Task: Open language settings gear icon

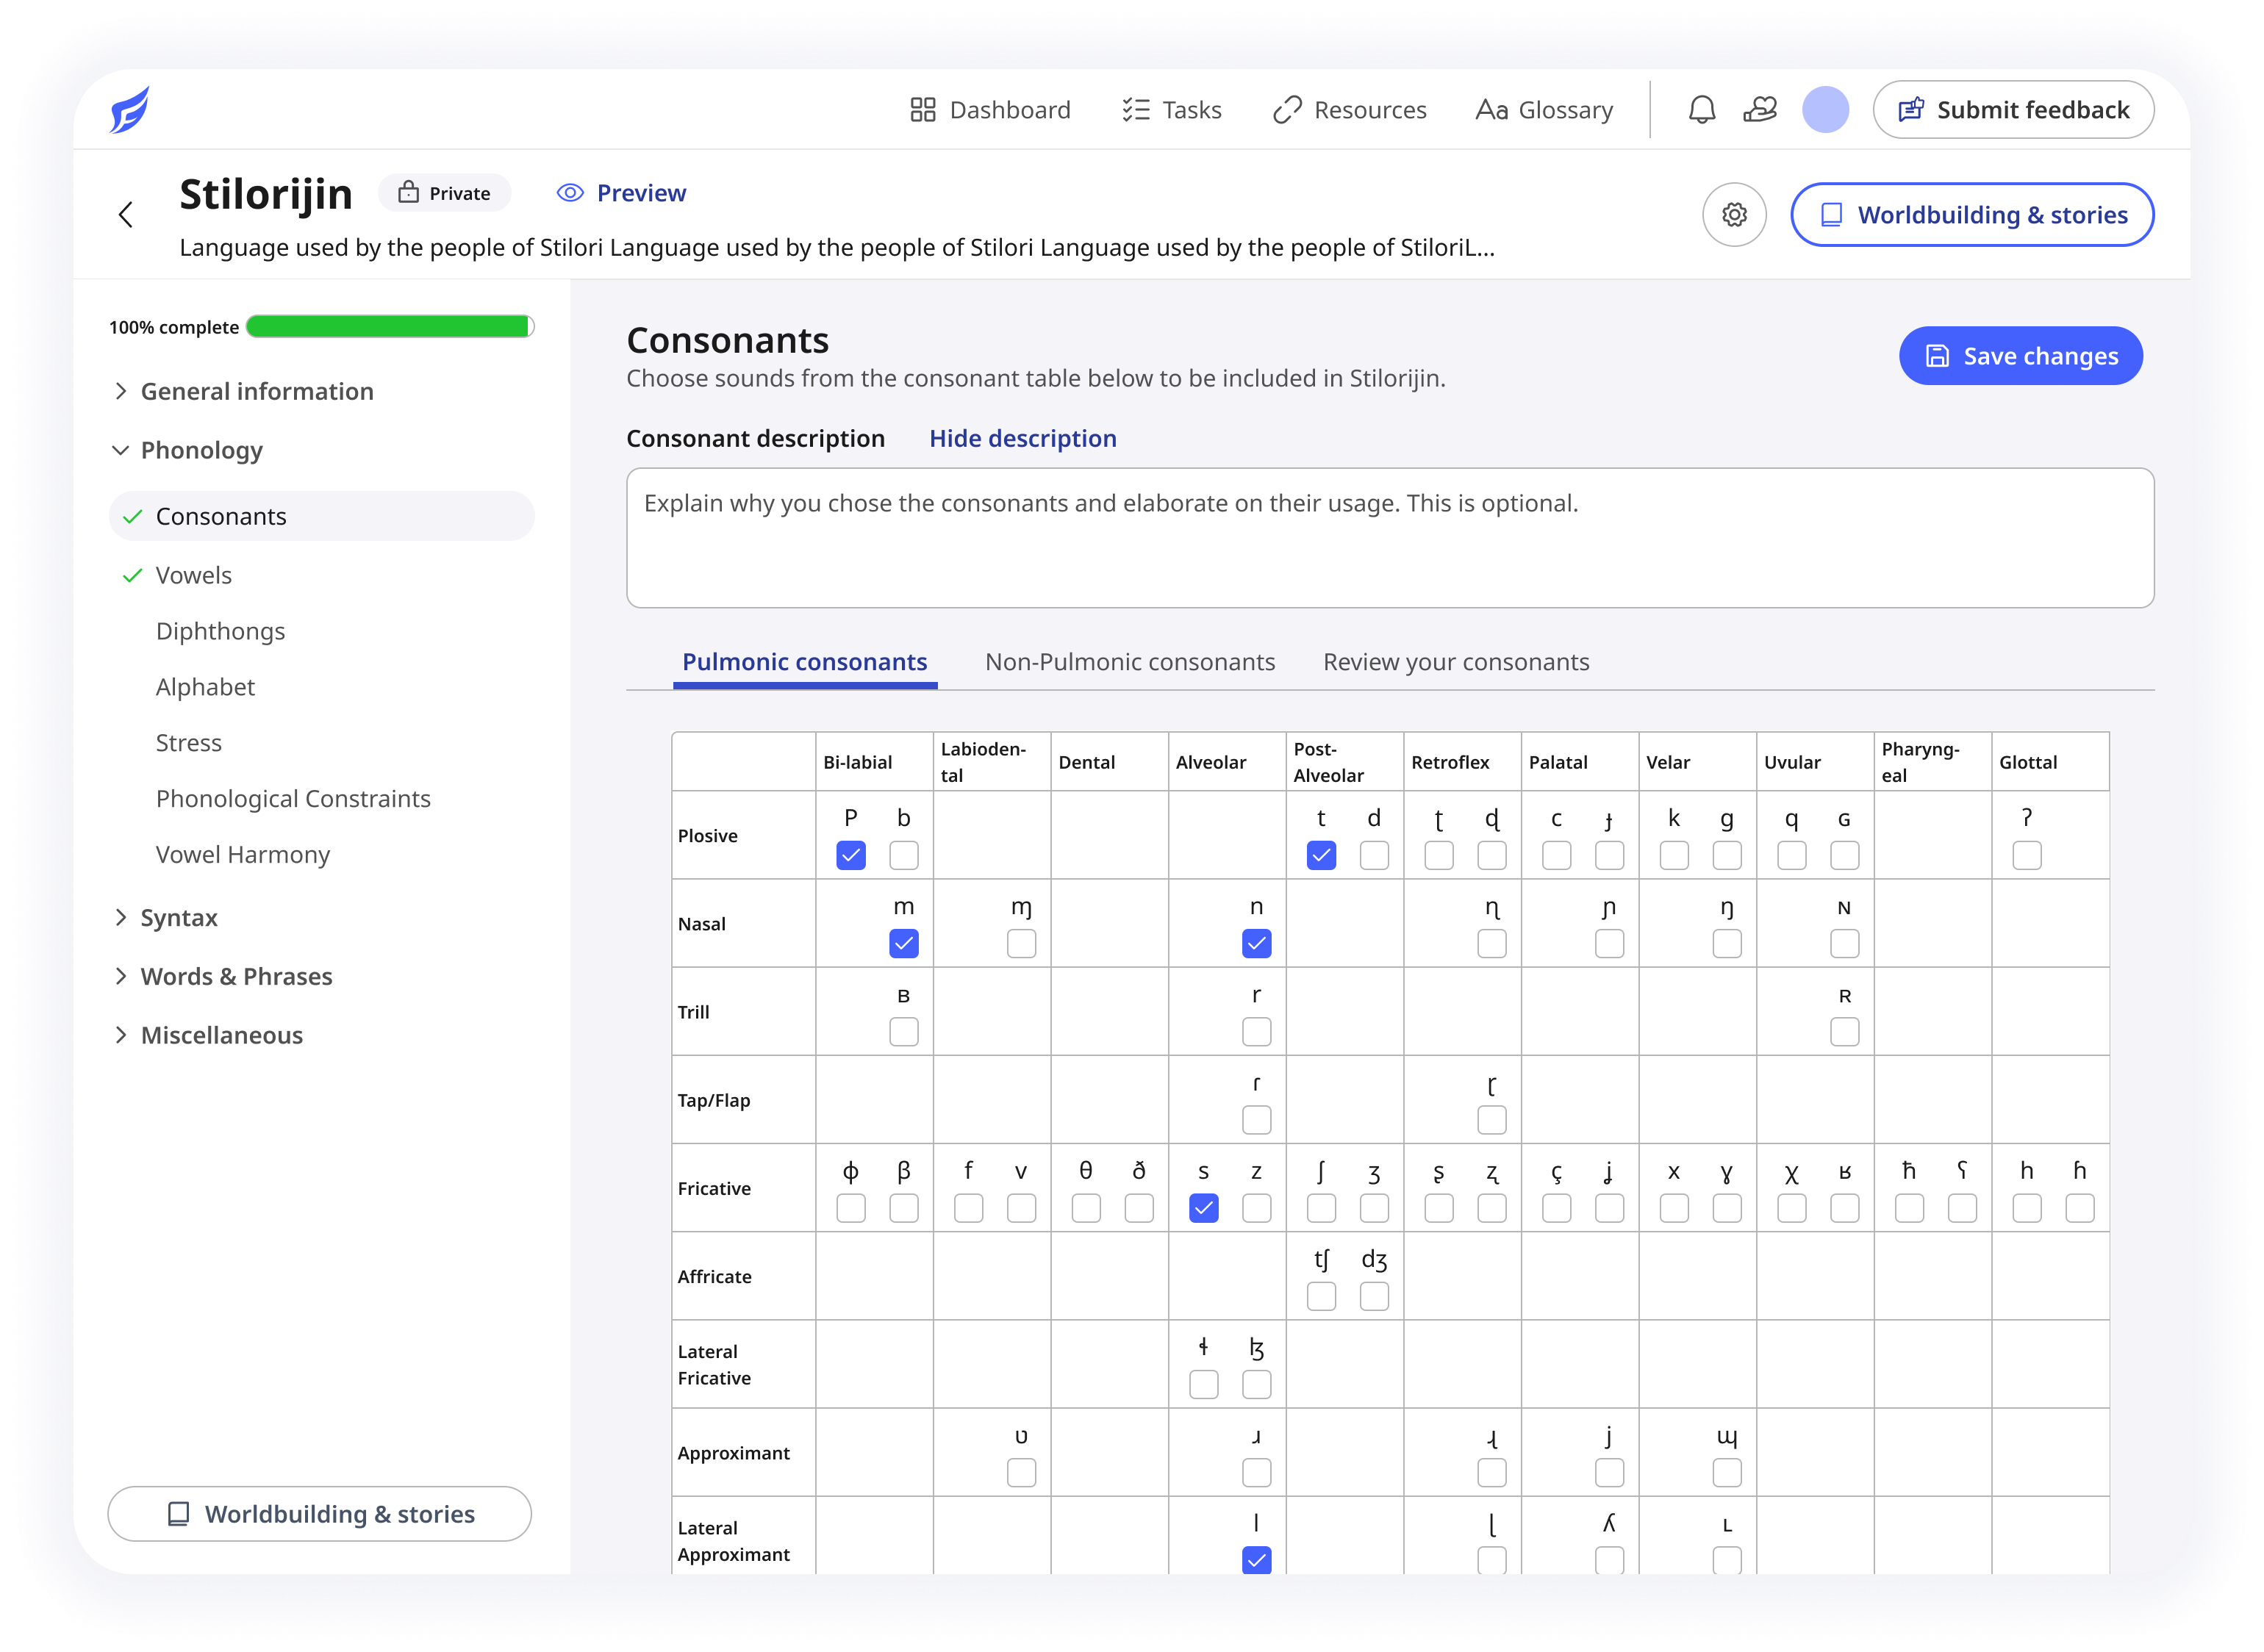Action: pyautogui.click(x=1734, y=214)
